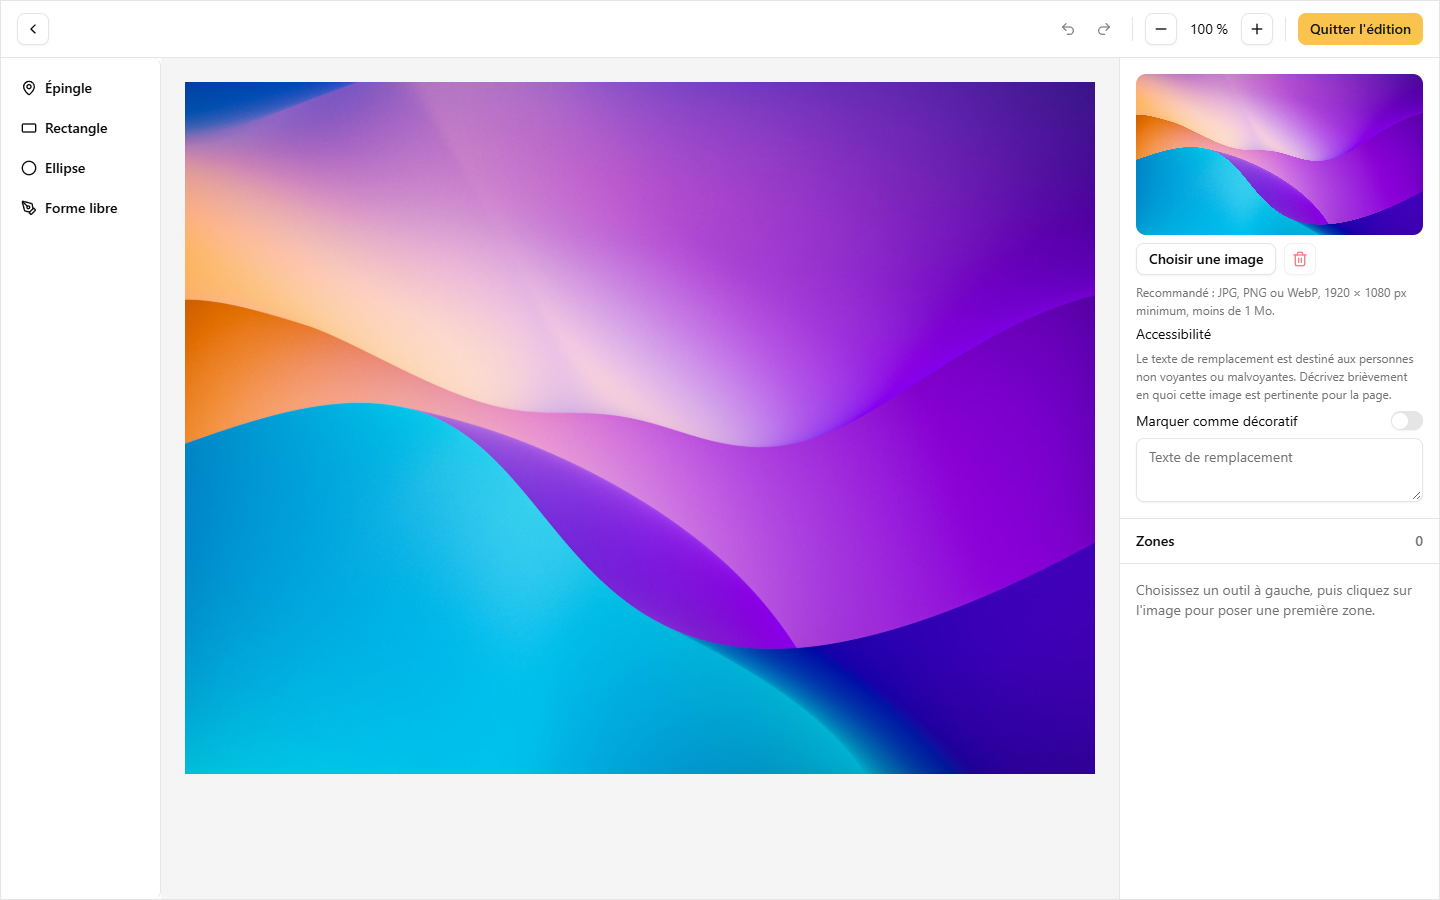Image resolution: width=1440 pixels, height=900 pixels.
Task: Zoom in with the plus button
Action: coord(1257,29)
